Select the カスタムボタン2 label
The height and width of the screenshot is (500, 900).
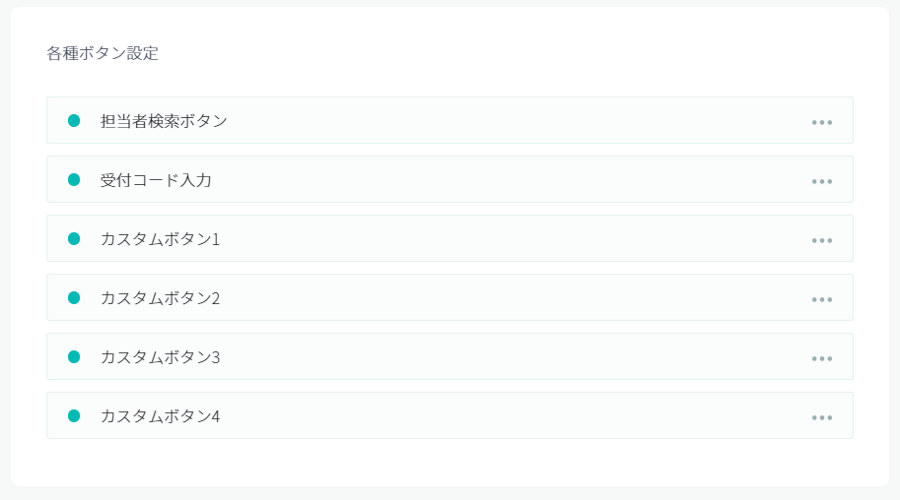point(160,298)
